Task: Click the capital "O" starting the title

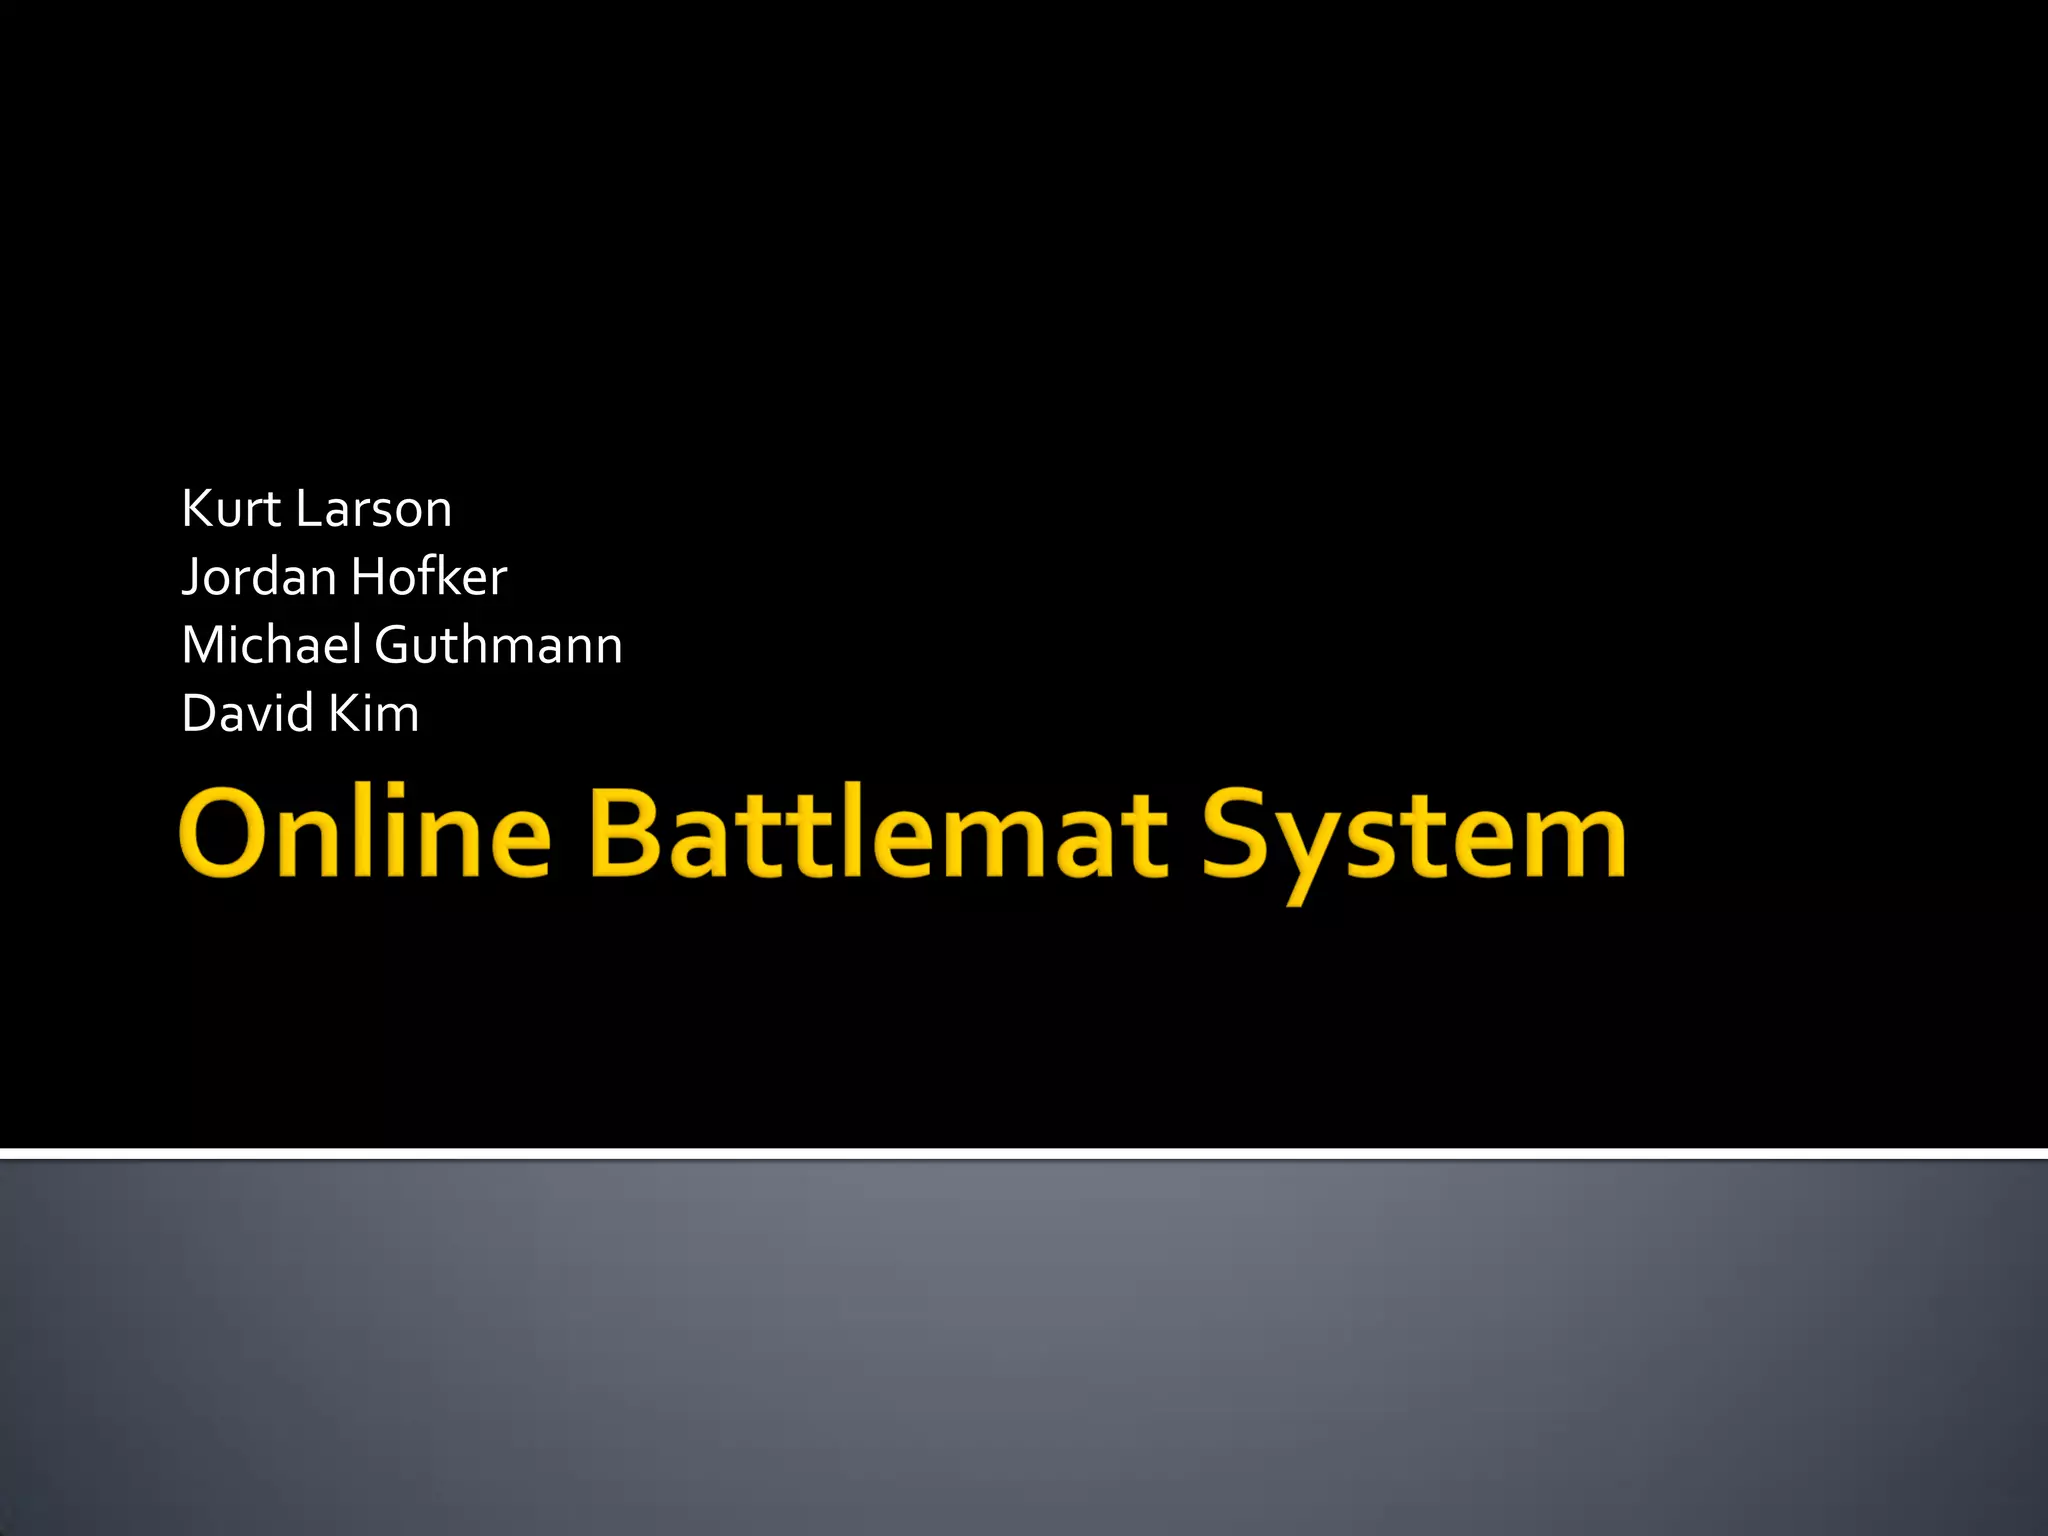Action: pyautogui.click(x=222, y=833)
